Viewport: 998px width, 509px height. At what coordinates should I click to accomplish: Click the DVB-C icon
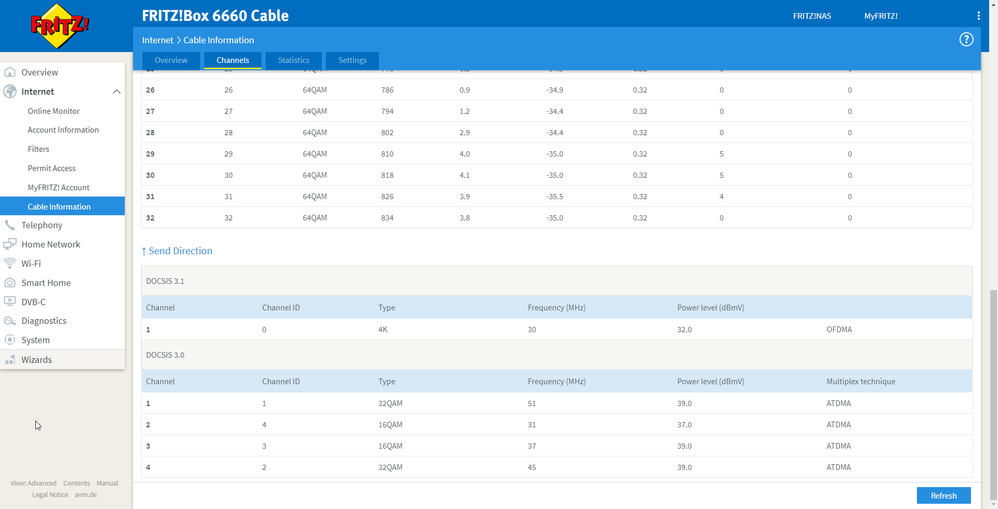click(x=10, y=302)
